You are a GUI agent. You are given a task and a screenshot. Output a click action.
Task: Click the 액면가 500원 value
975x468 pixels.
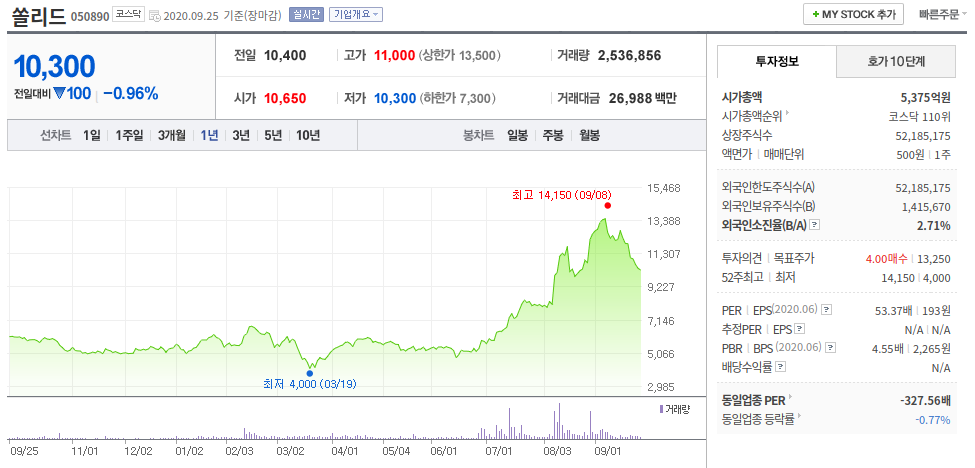coord(913,155)
